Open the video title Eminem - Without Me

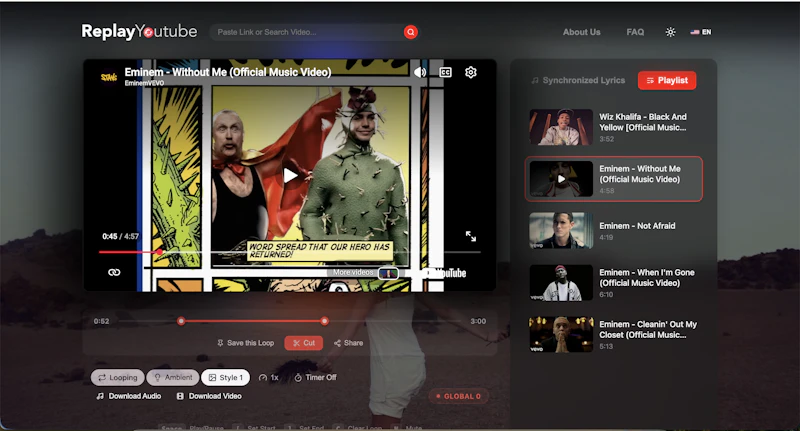tap(228, 72)
